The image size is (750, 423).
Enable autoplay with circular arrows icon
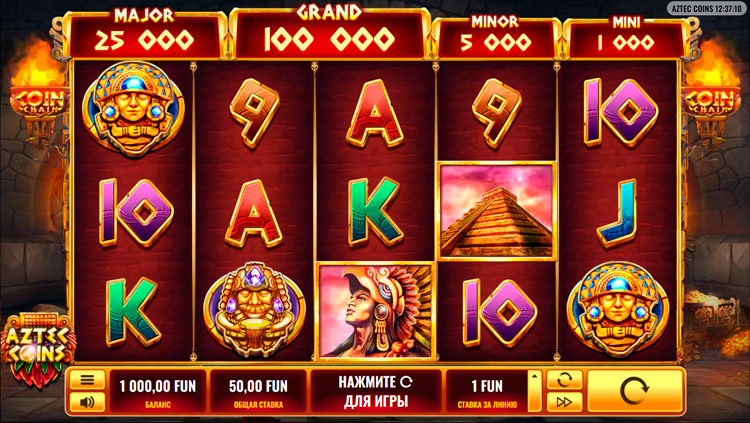pos(564,380)
